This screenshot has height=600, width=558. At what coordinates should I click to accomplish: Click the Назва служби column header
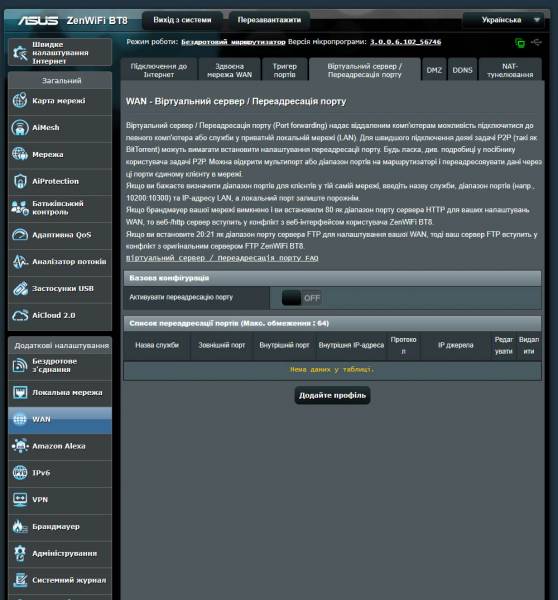point(157,345)
